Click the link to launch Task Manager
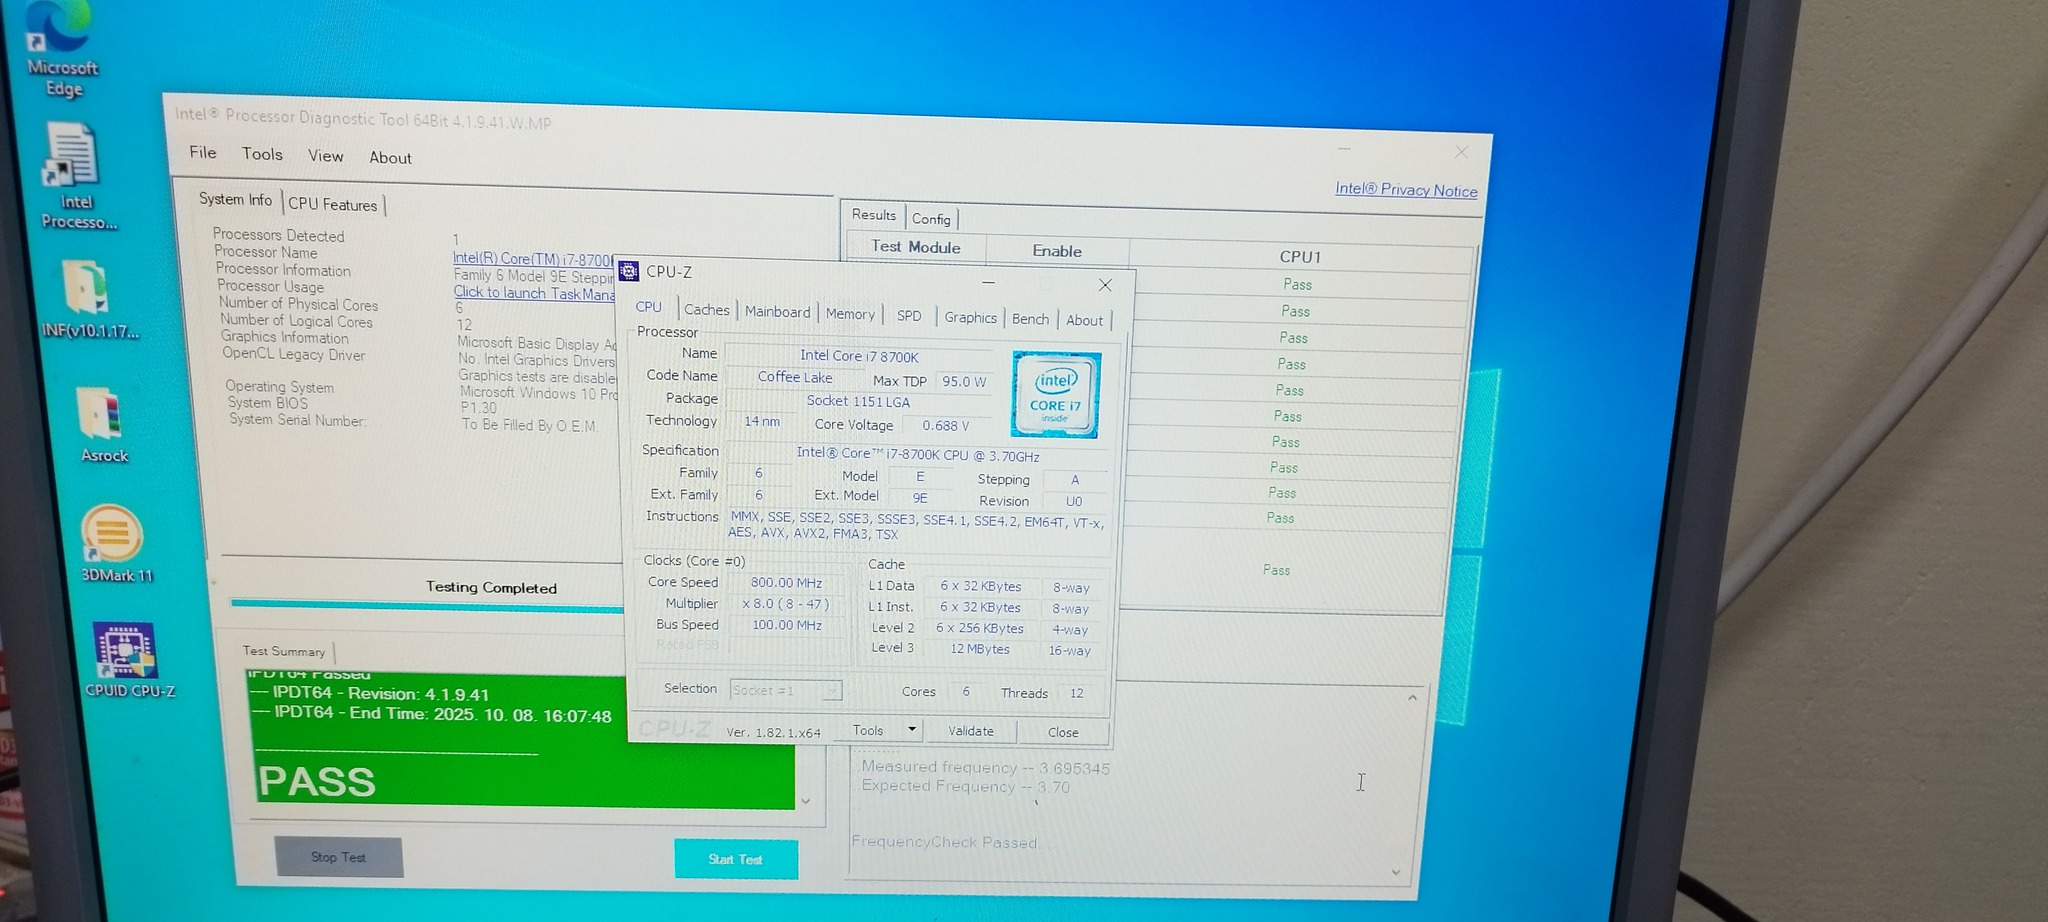Viewport: 2048px width, 922px height. click(x=534, y=293)
